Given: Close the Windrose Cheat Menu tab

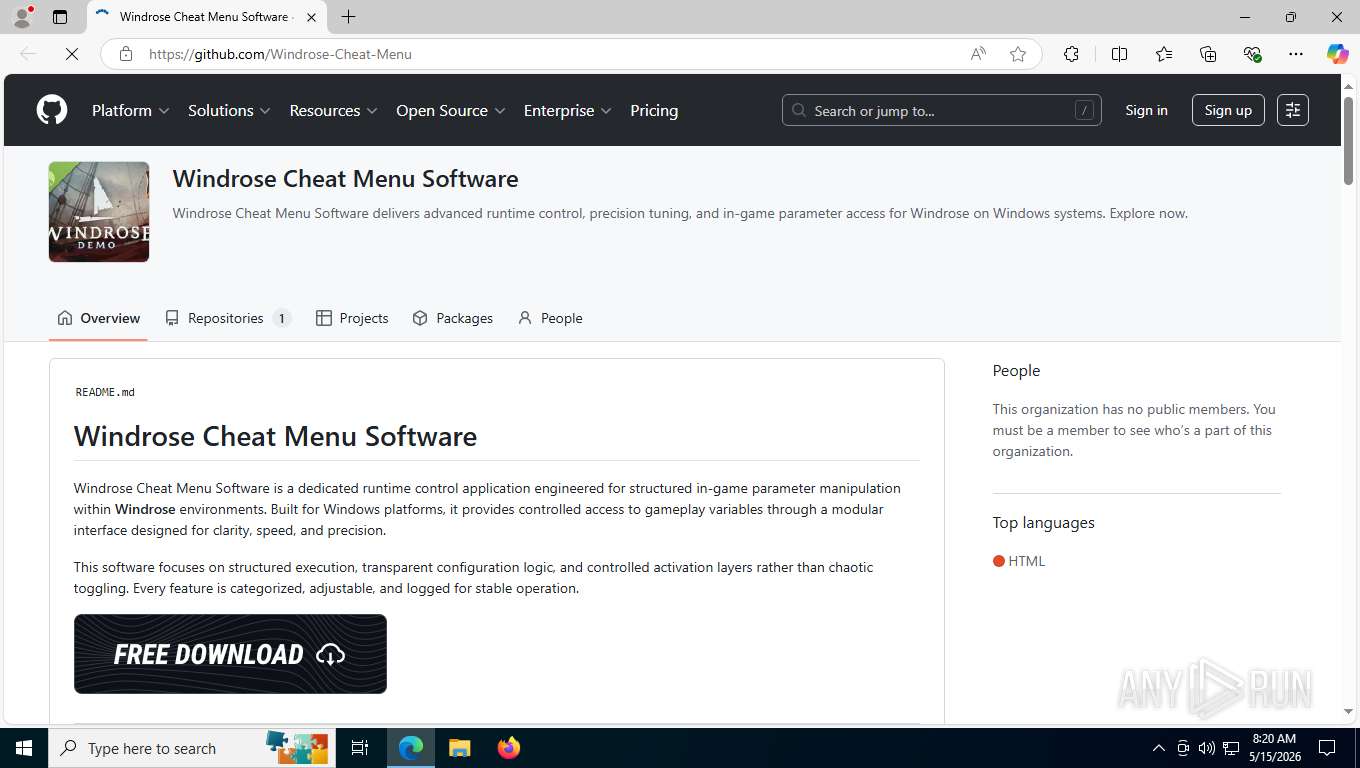Looking at the screenshot, I should point(311,17).
